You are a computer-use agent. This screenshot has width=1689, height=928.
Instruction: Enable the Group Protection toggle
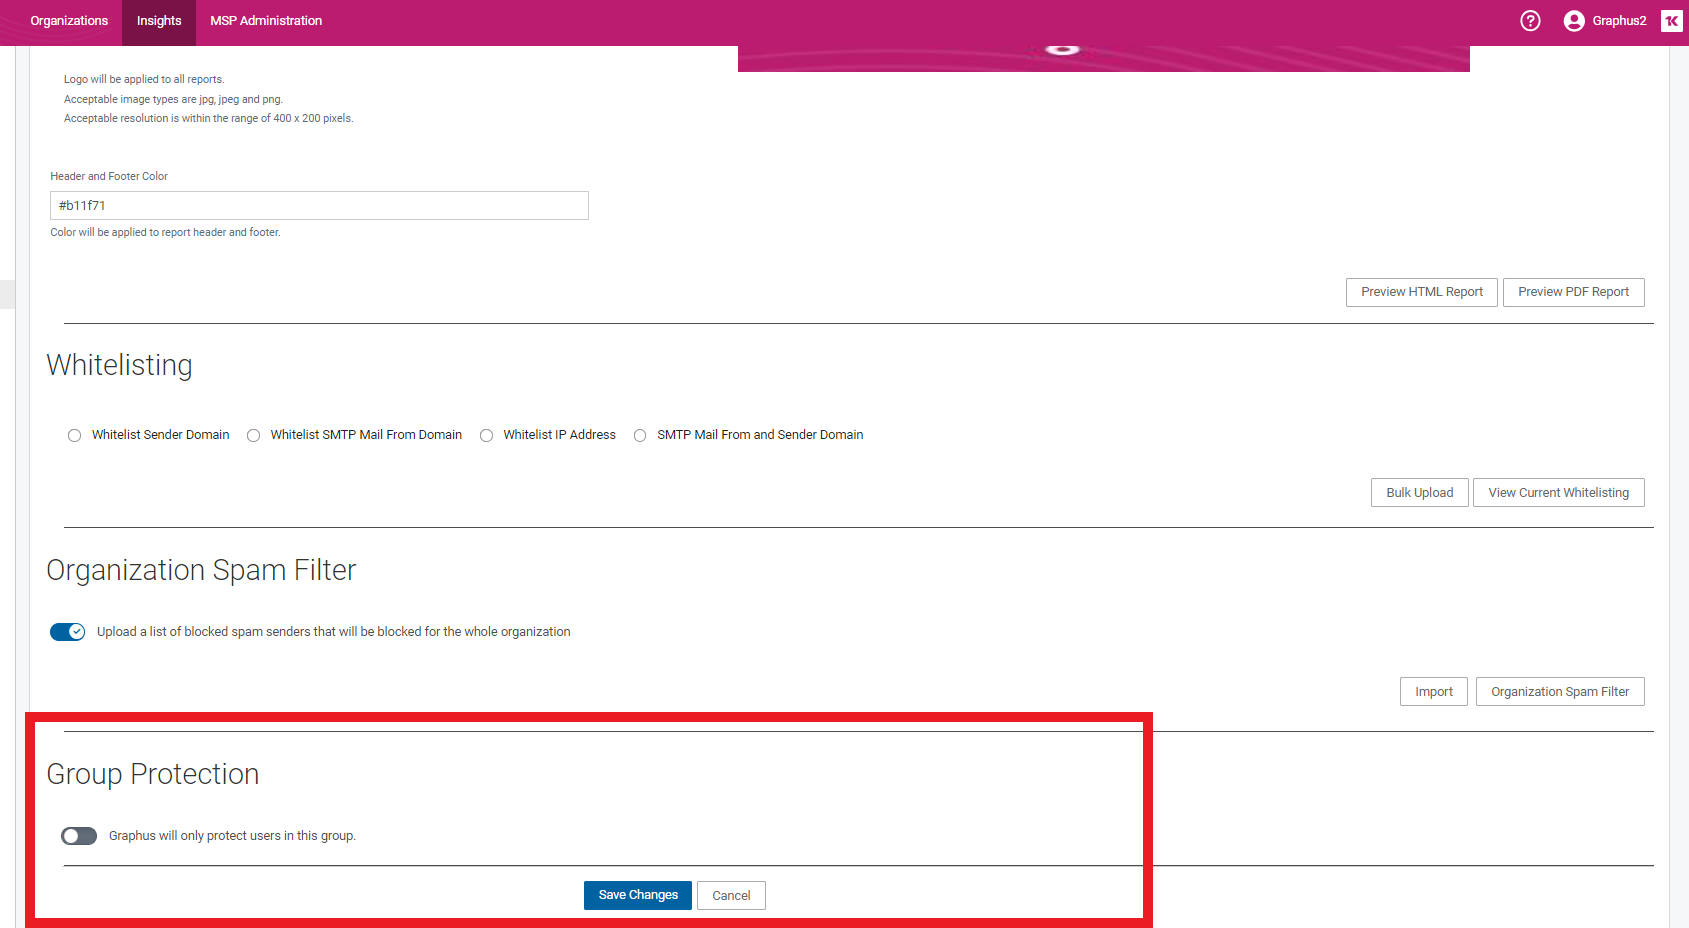click(x=79, y=836)
